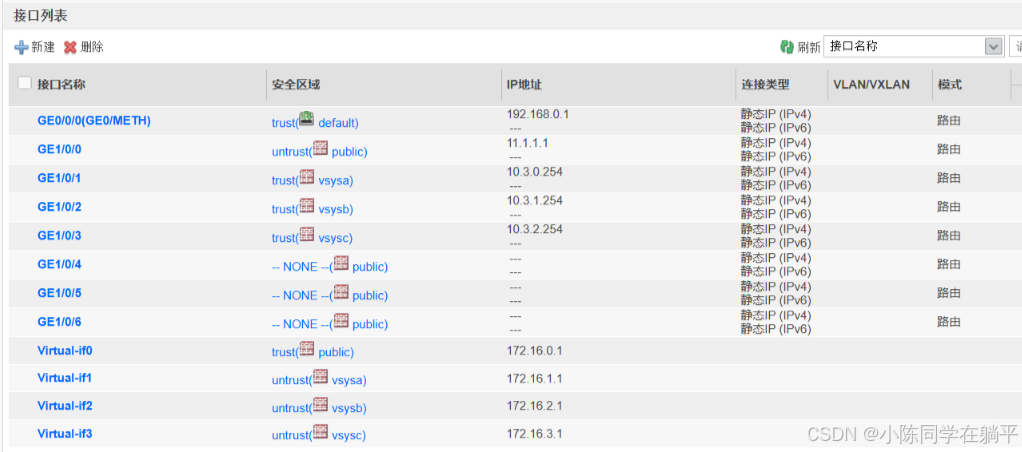This screenshot has height=452, width=1022.
Task: Click the vsysb icon in GE1/0/2 row
Action: pyautogui.click(x=306, y=206)
